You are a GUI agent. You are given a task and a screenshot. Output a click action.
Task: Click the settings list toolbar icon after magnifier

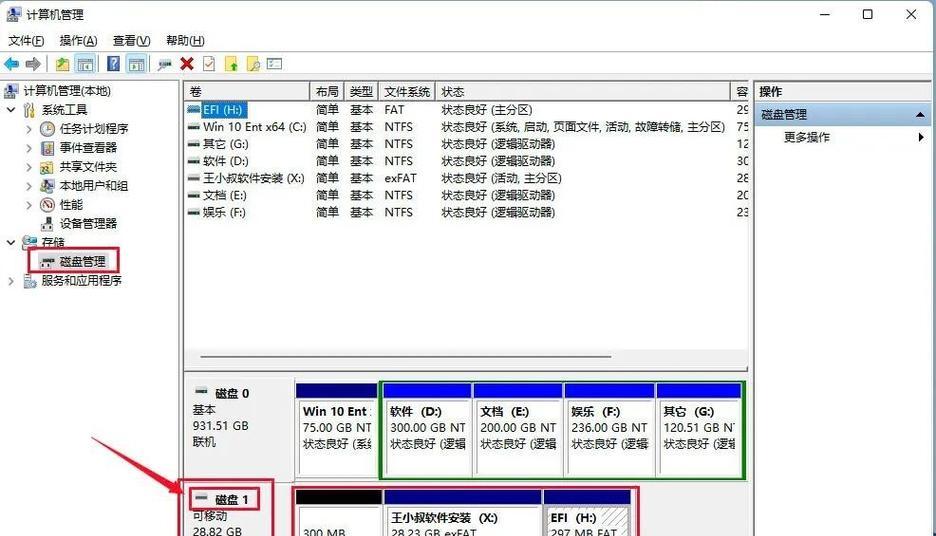click(275, 63)
